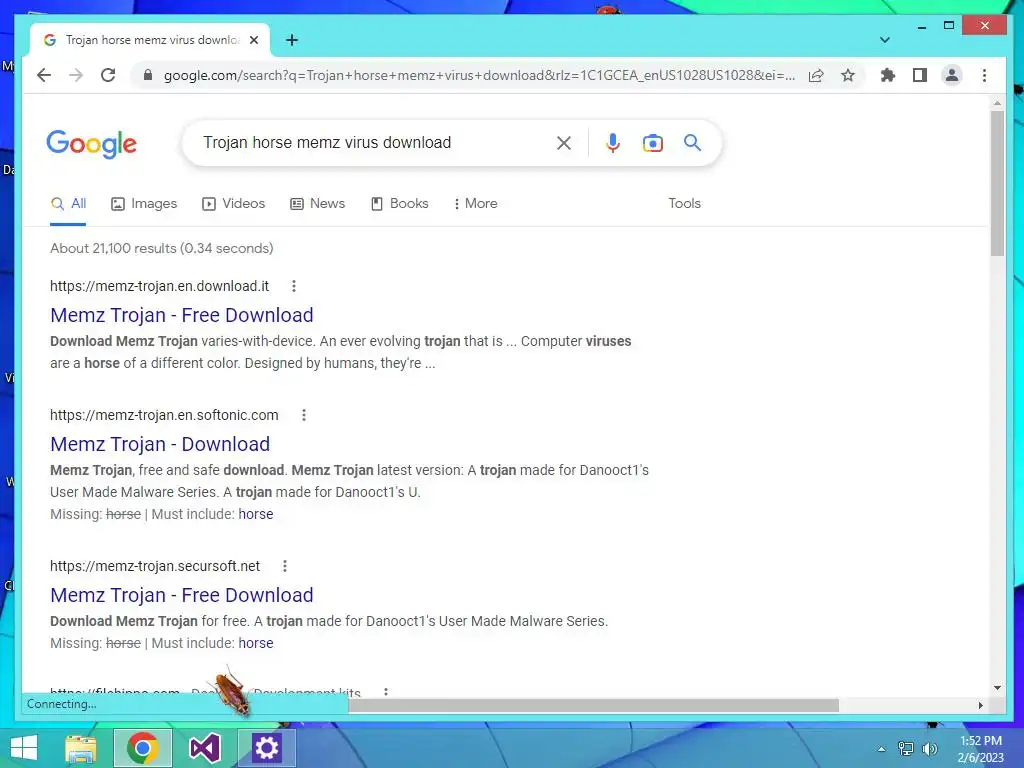Expand the More search categories menu
The height and width of the screenshot is (768, 1024).
(x=475, y=204)
